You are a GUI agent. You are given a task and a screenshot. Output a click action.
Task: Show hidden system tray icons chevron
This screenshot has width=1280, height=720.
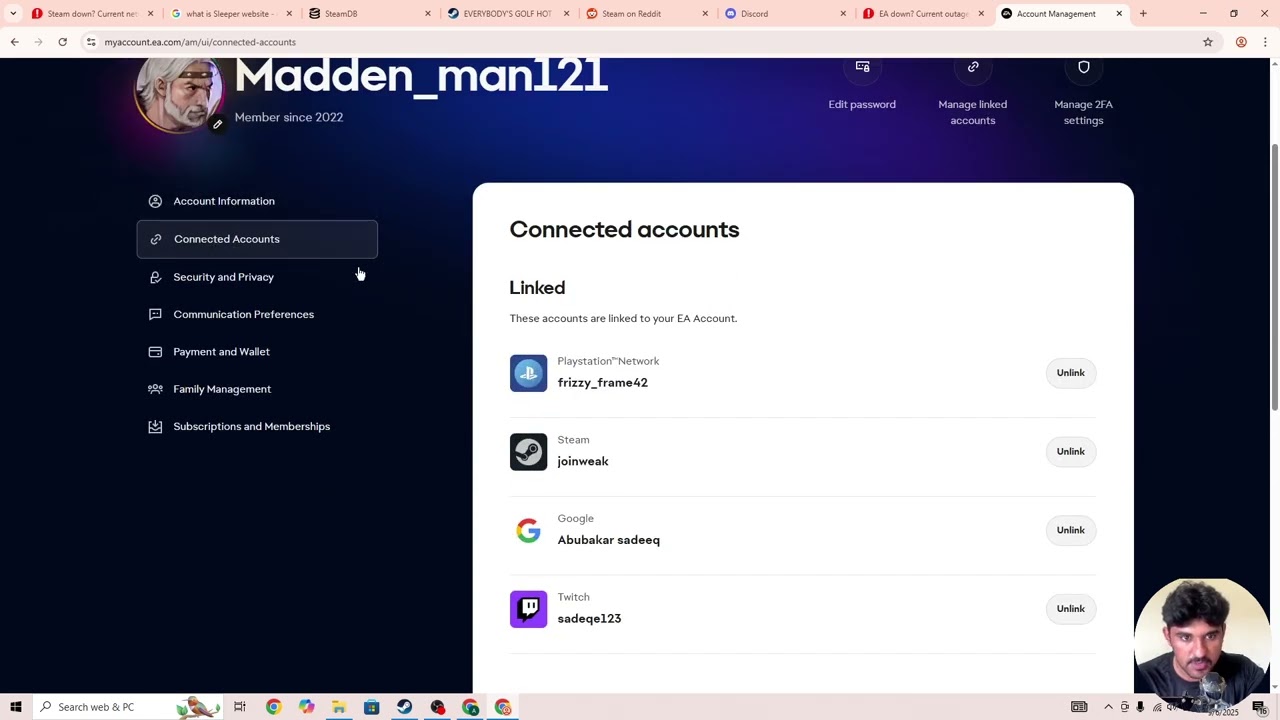(x=1108, y=707)
